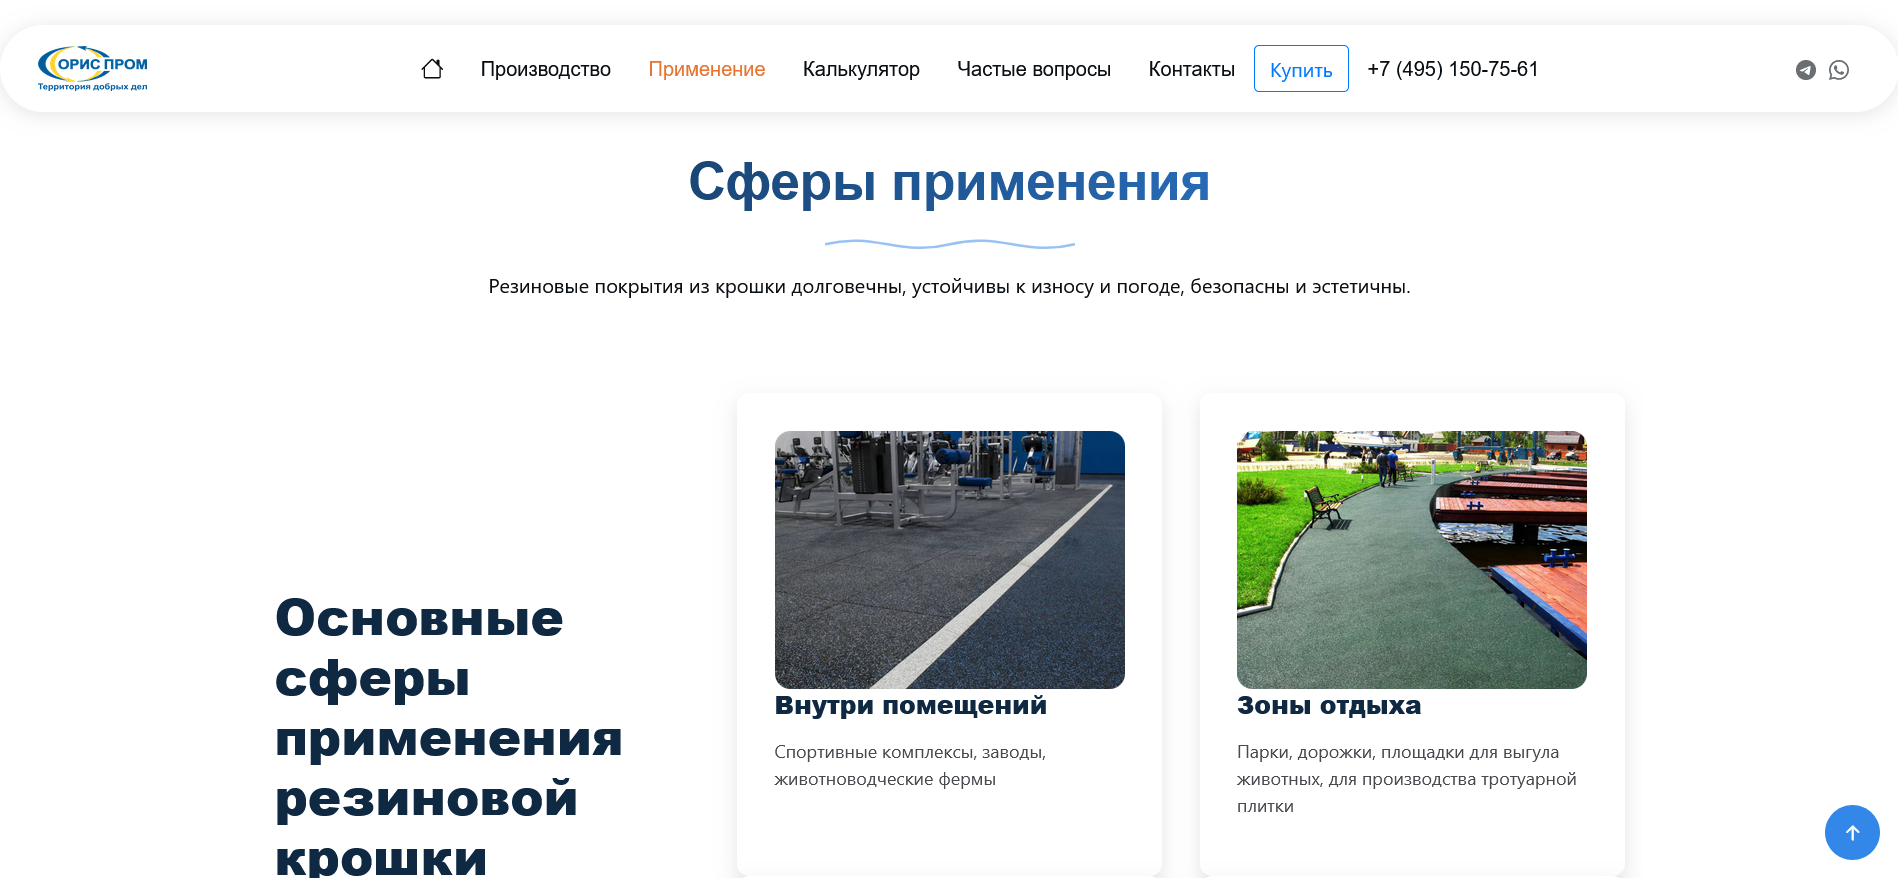Click the ОРИС ПРОМ logo
The width and height of the screenshot is (1898, 878).
pos(92,68)
